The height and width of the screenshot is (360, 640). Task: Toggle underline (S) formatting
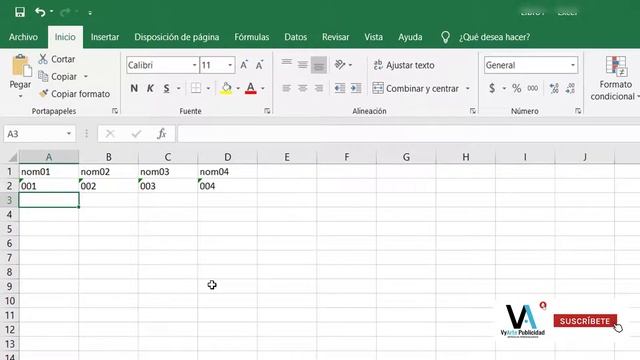[x=167, y=88]
